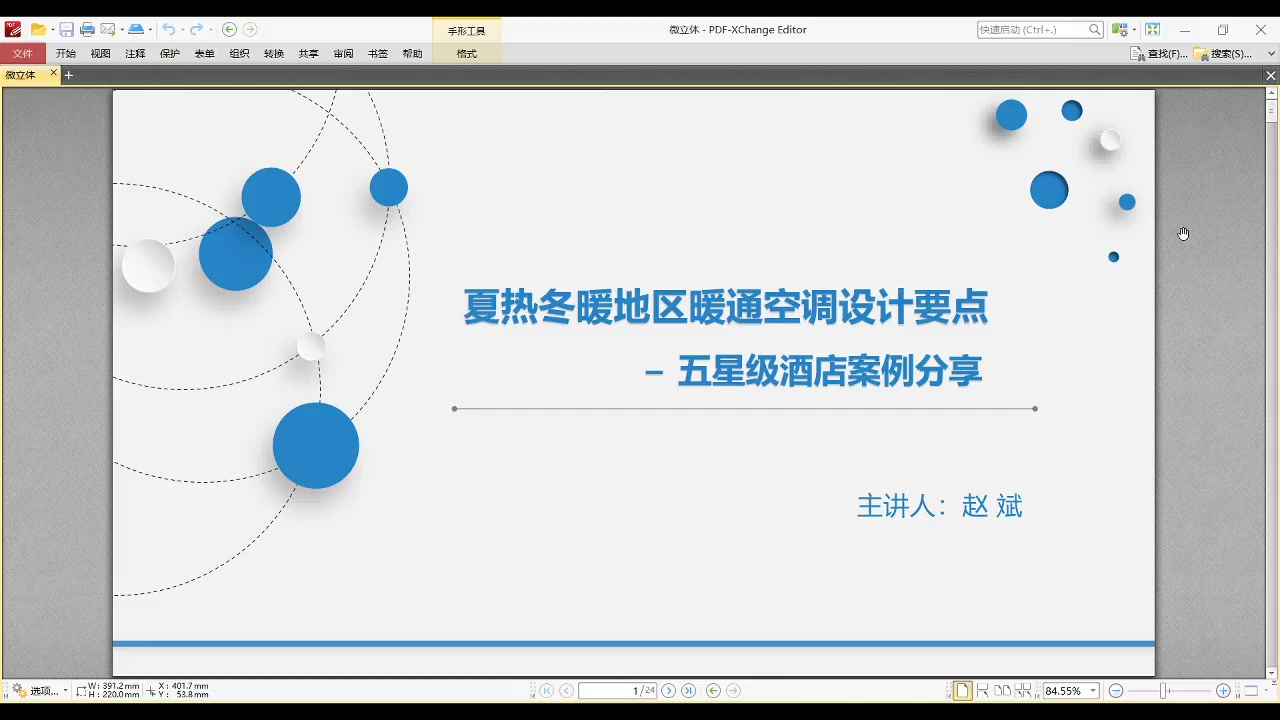Click the zoom out minus icon

point(1116,691)
